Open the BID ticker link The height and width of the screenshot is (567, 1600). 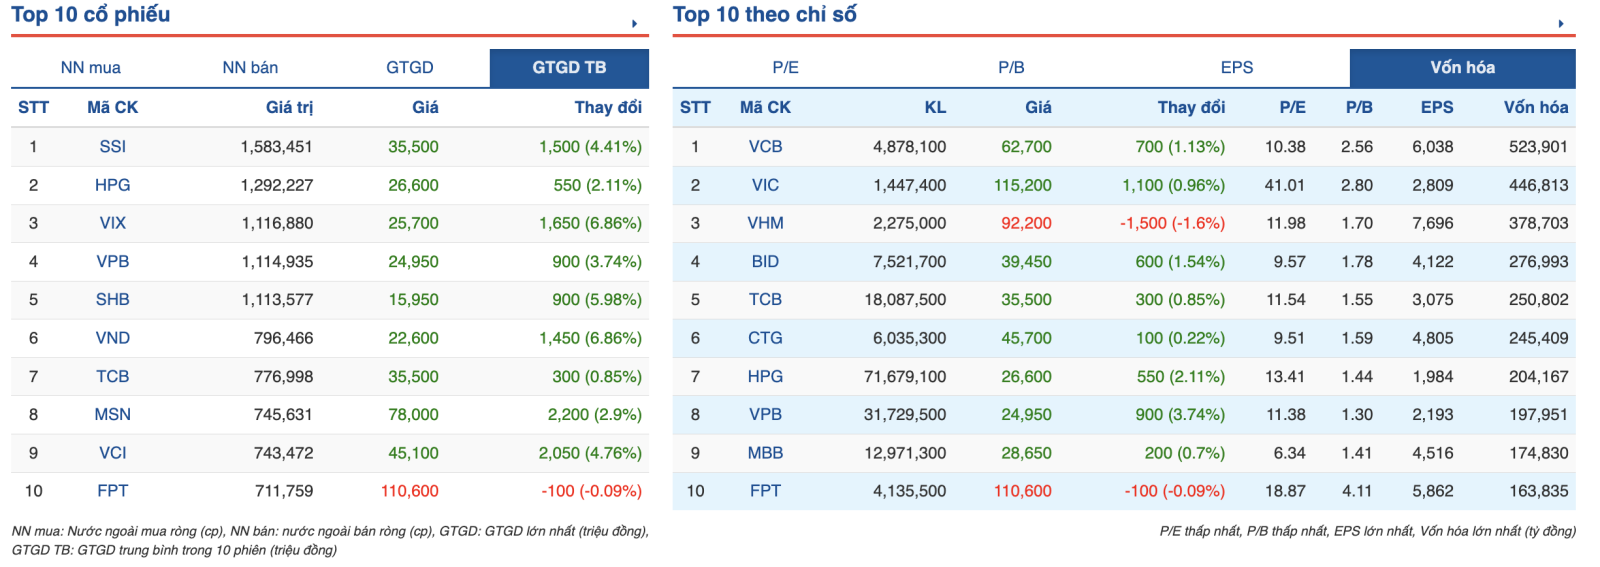pyautogui.click(x=766, y=261)
